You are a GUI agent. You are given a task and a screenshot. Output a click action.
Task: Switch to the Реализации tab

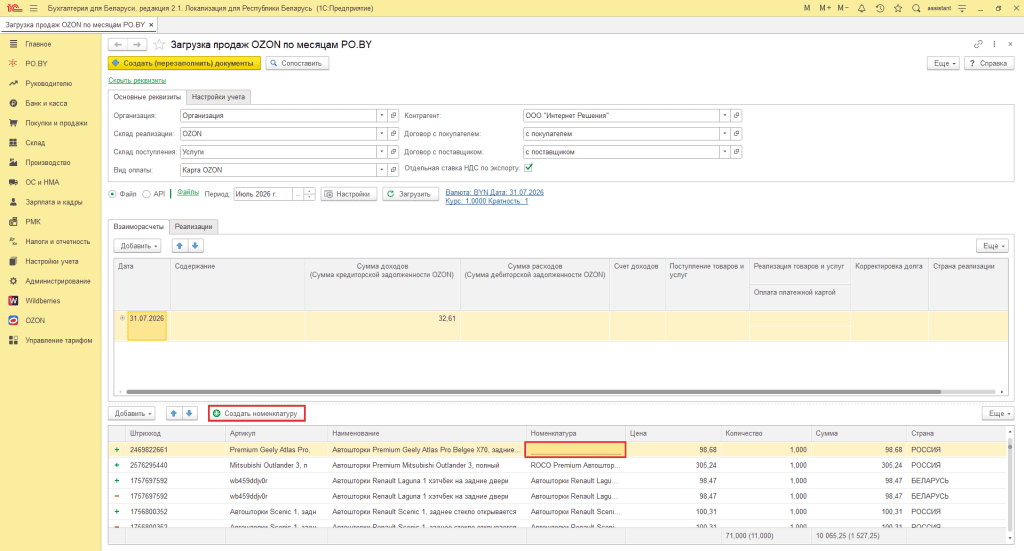[193, 227]
